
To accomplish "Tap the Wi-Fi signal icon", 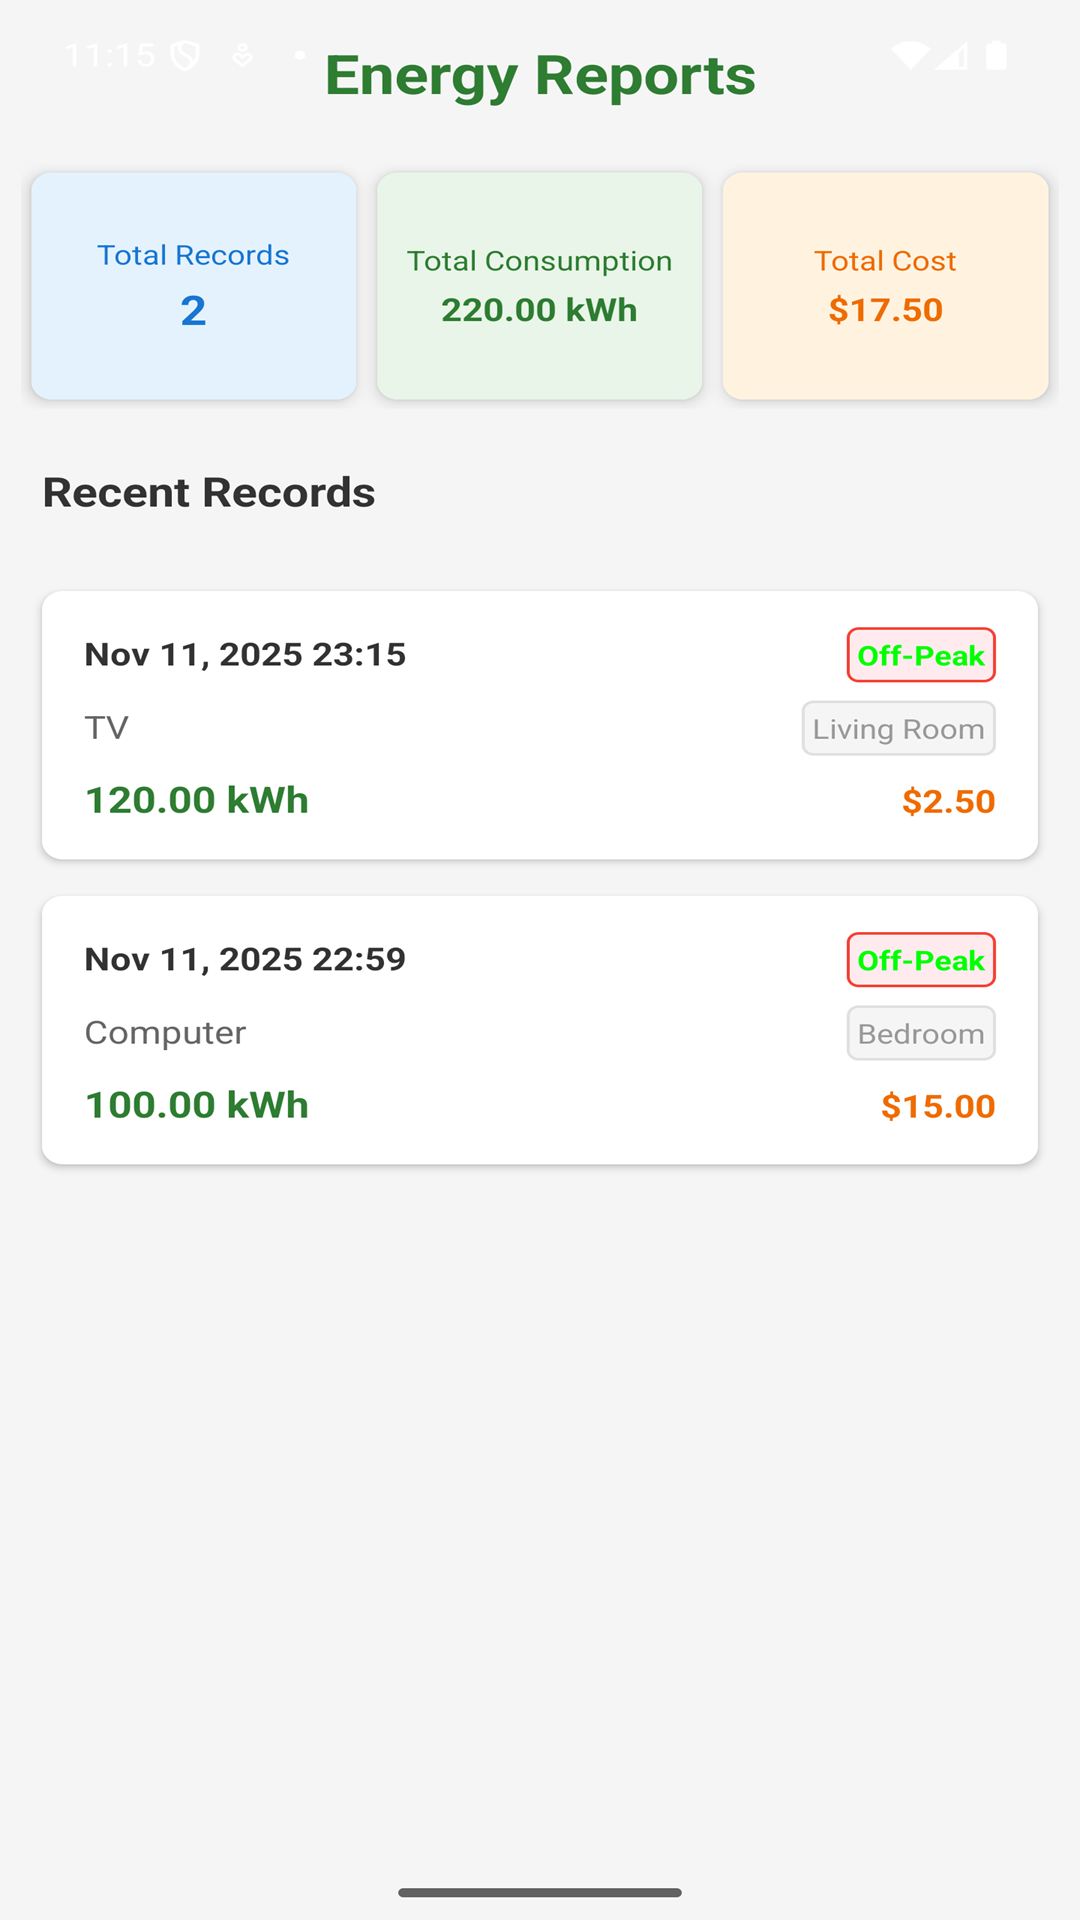I will (x=910, y=55).
